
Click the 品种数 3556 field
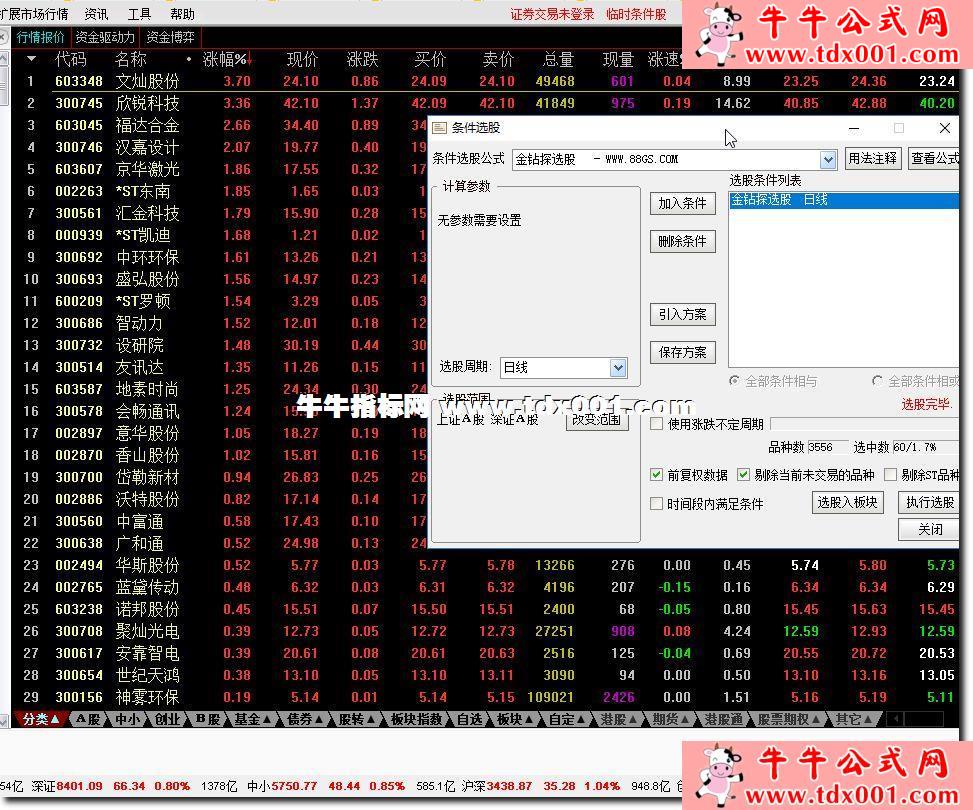tap(828, 448)
